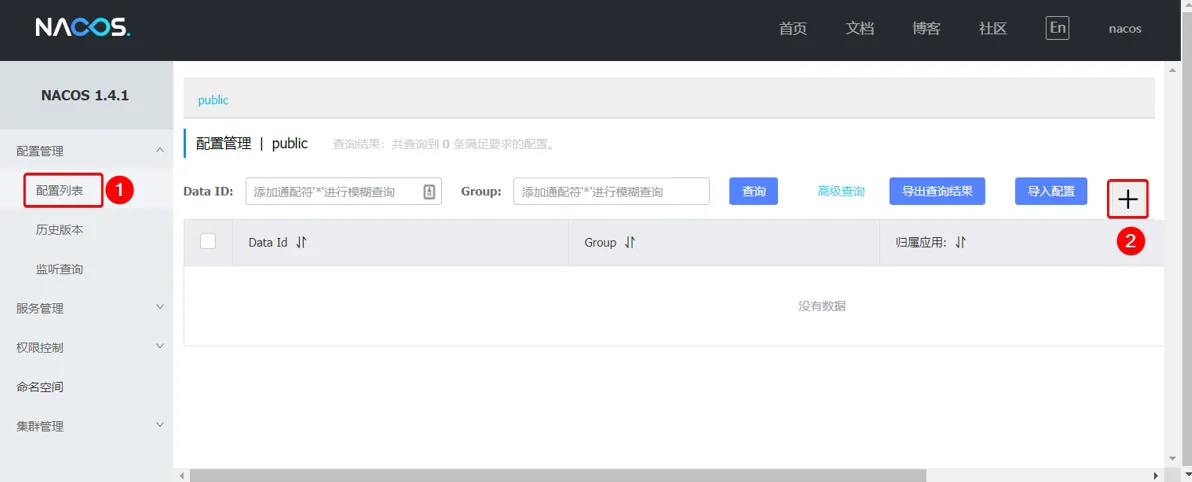Sort by Data Id column arrows

[301, 242]
